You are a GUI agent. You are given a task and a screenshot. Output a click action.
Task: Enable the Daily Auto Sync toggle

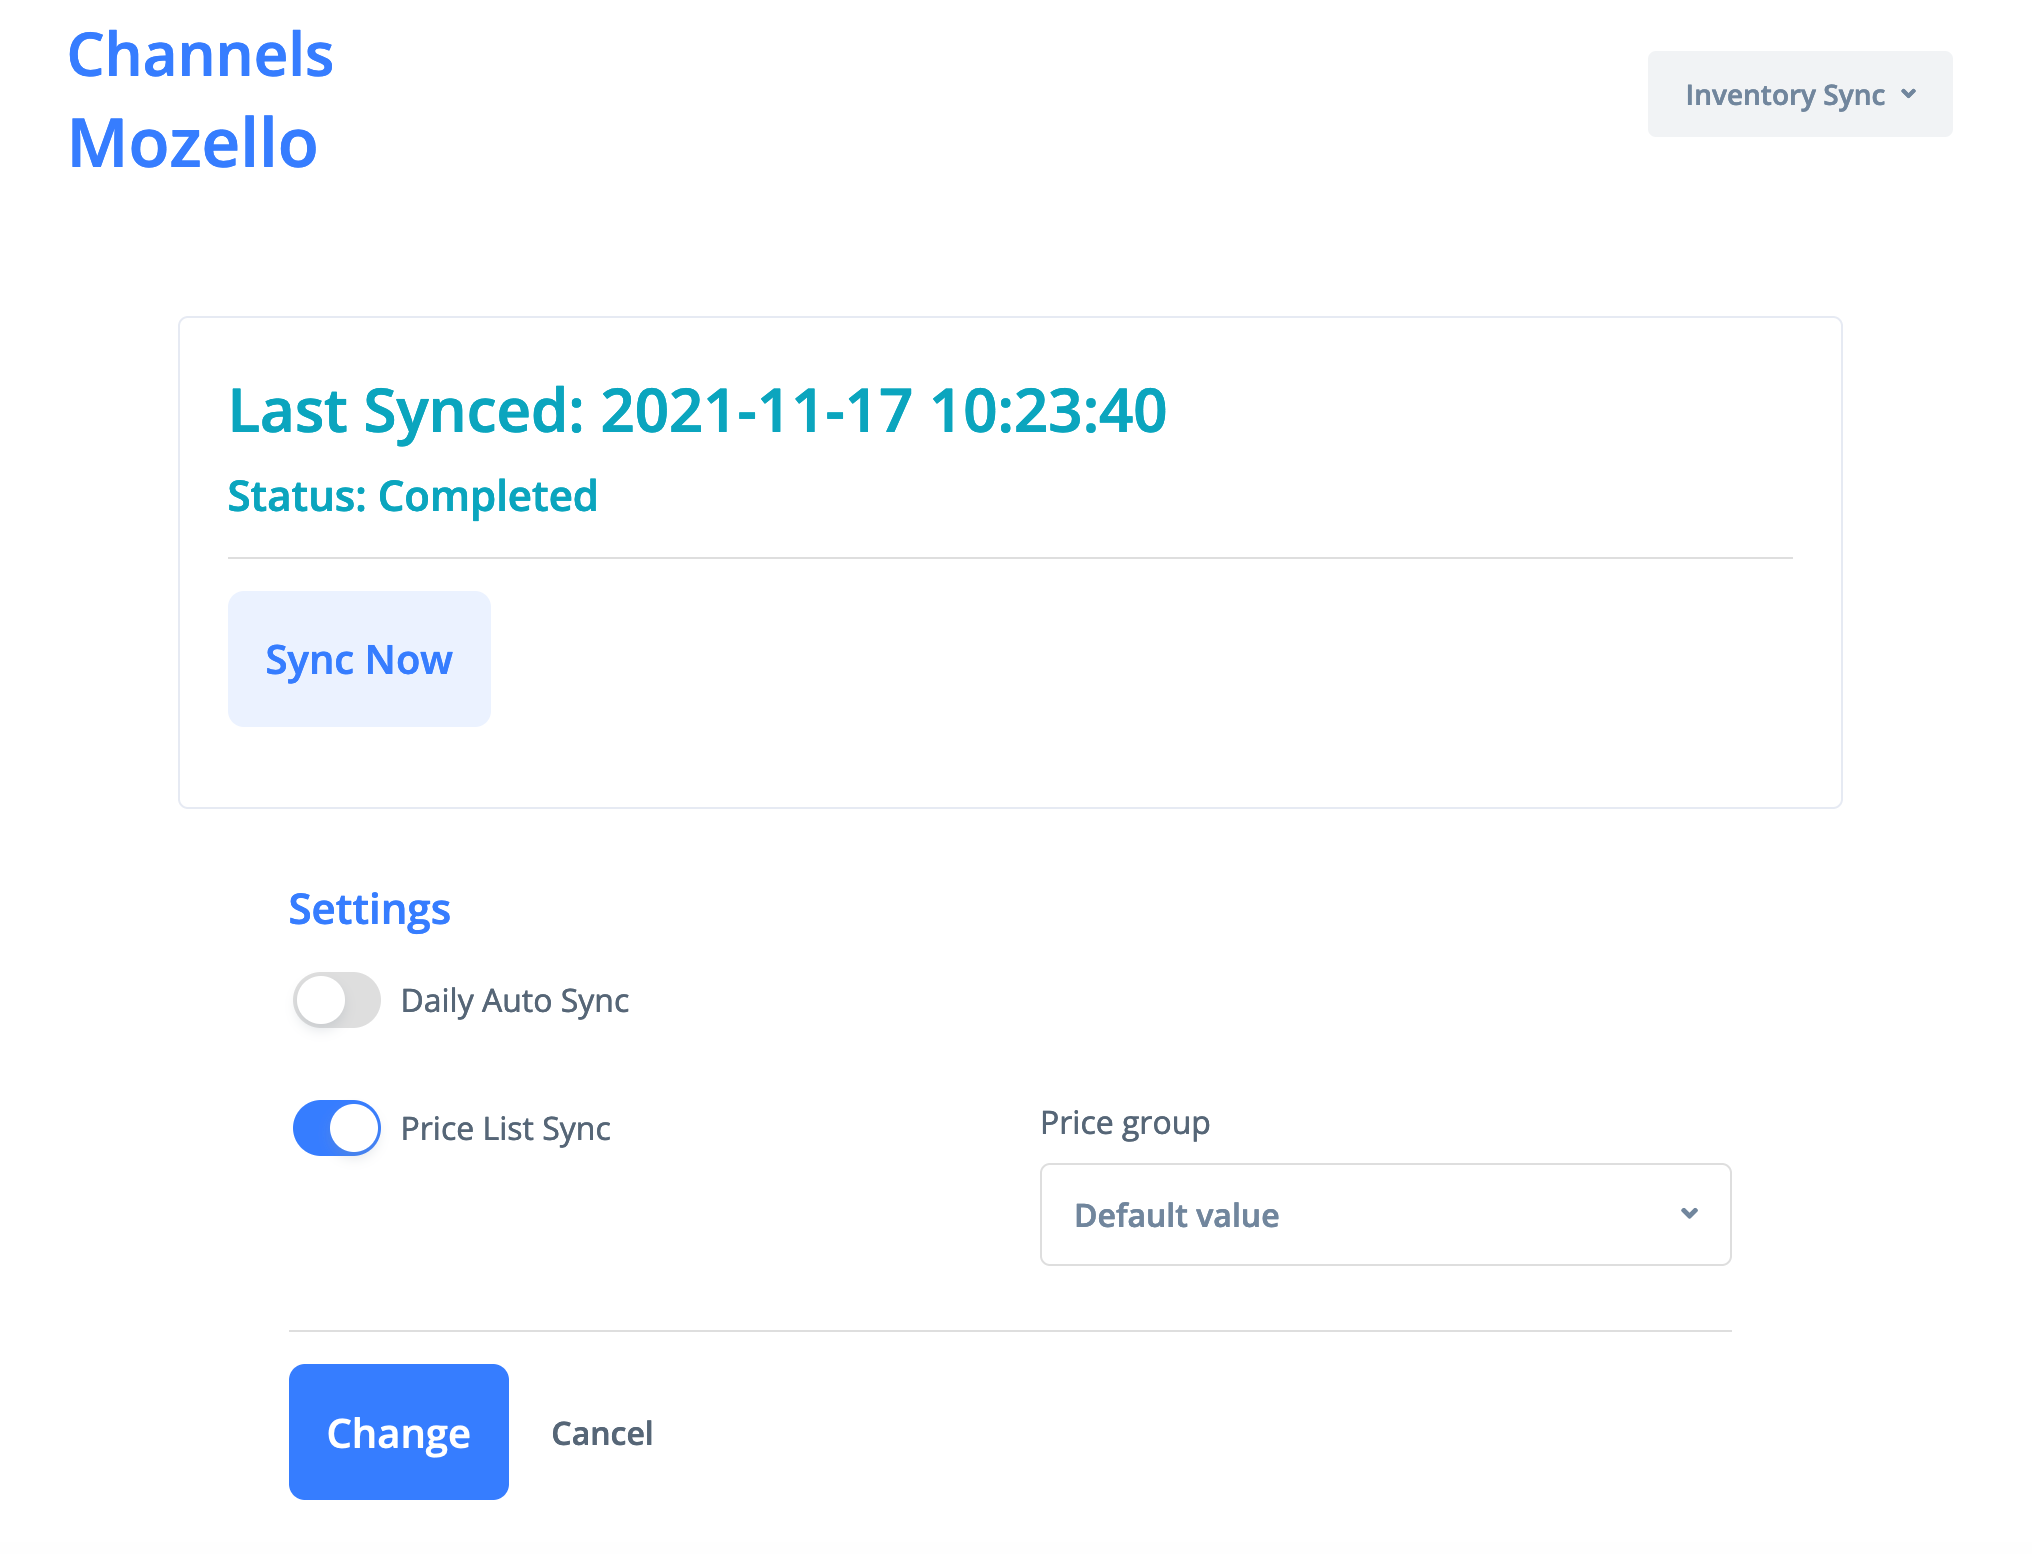point(337,1000)
